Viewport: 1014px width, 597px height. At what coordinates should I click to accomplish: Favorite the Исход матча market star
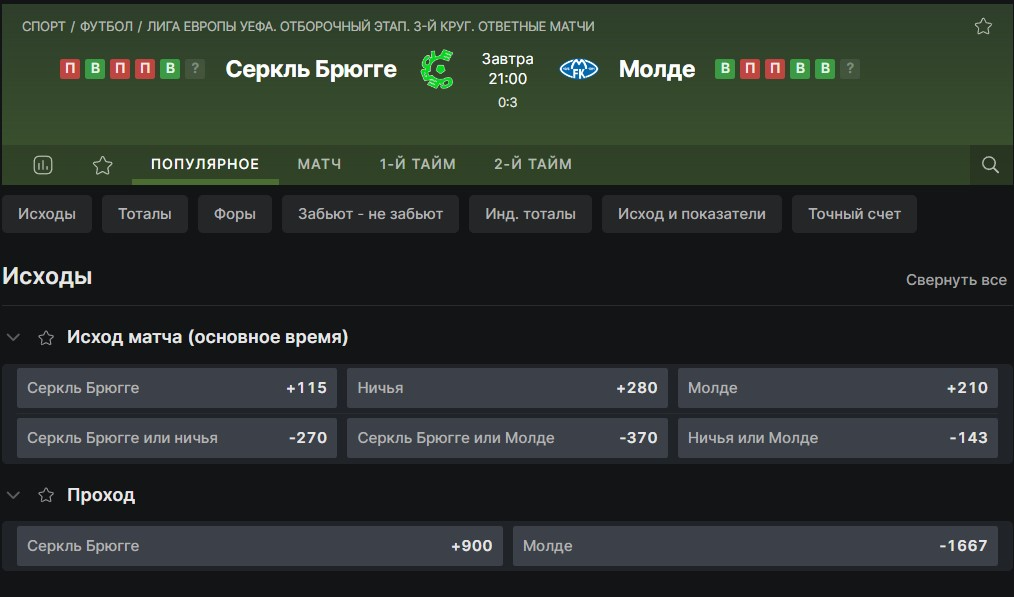[46, 338]
